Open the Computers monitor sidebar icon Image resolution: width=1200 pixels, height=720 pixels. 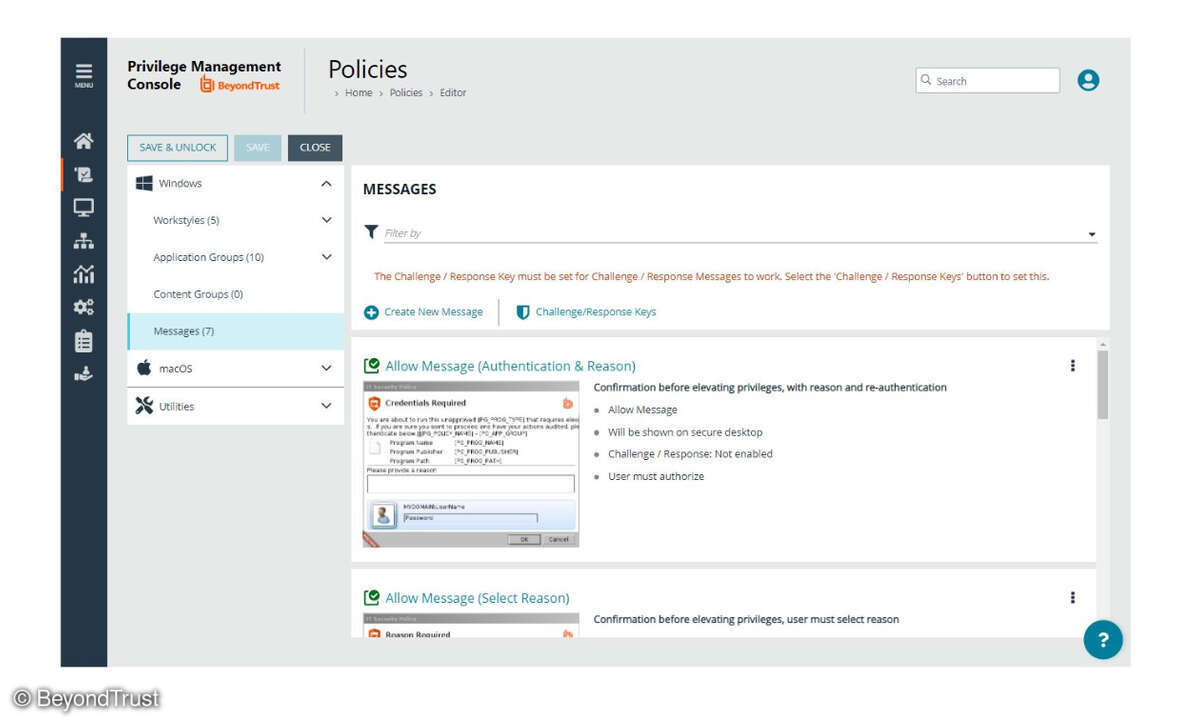(84, 208)
